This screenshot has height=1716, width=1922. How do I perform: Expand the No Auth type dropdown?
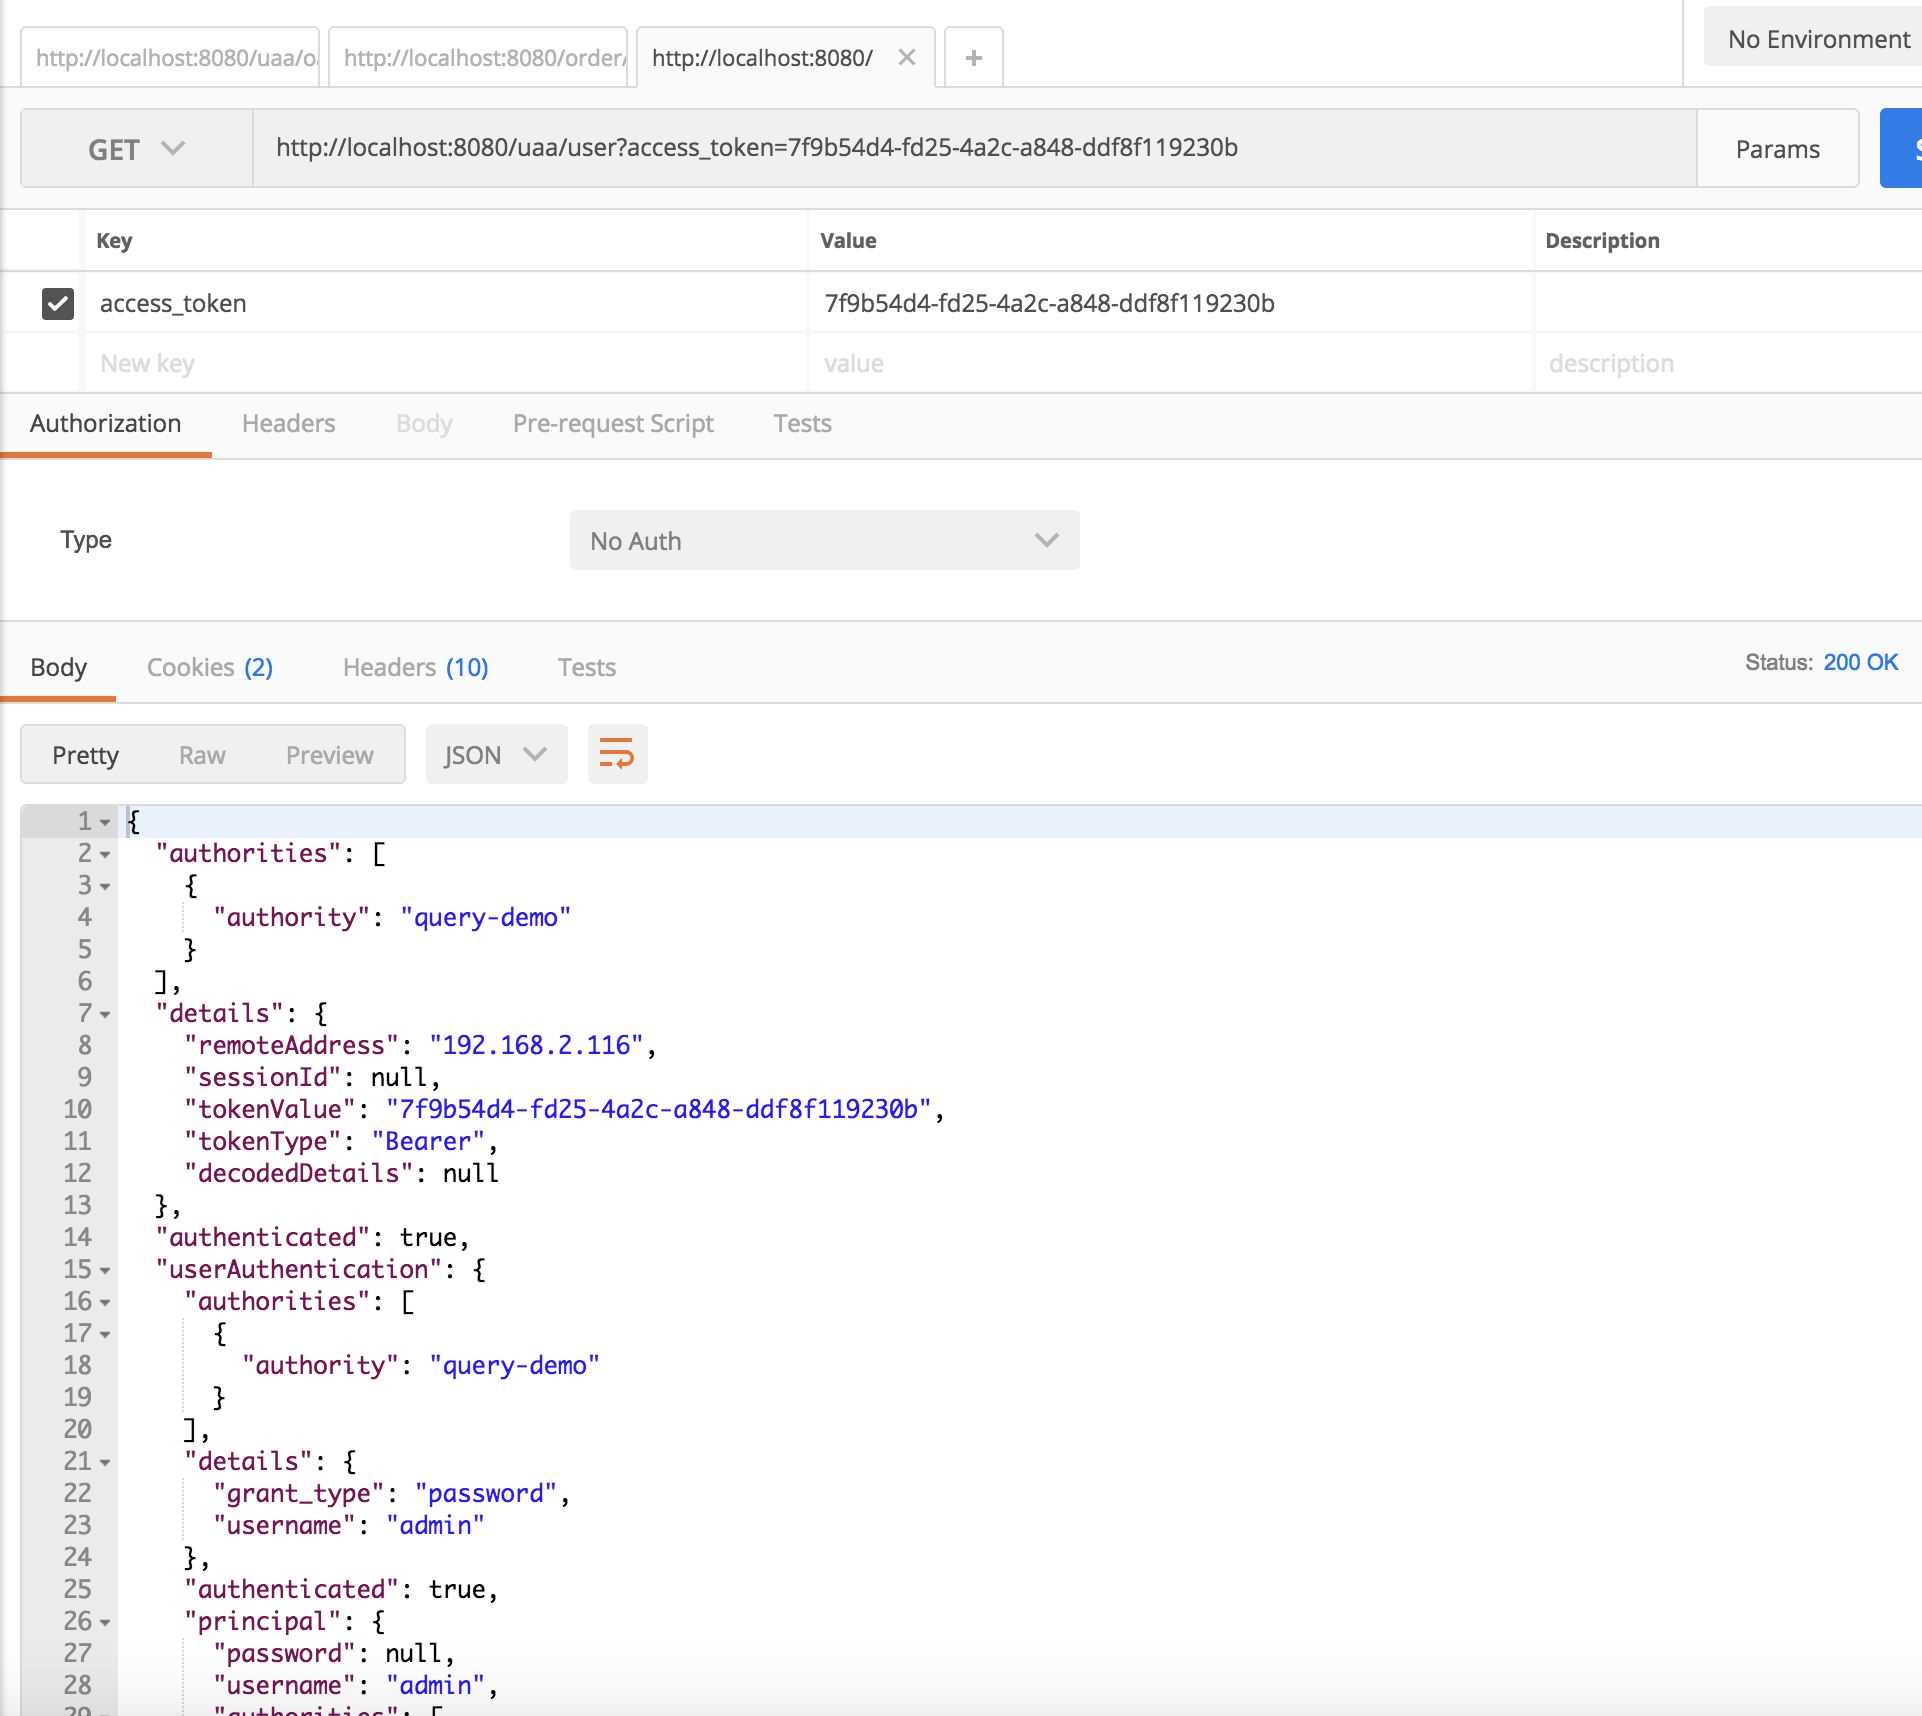click(x=825, y=538)
